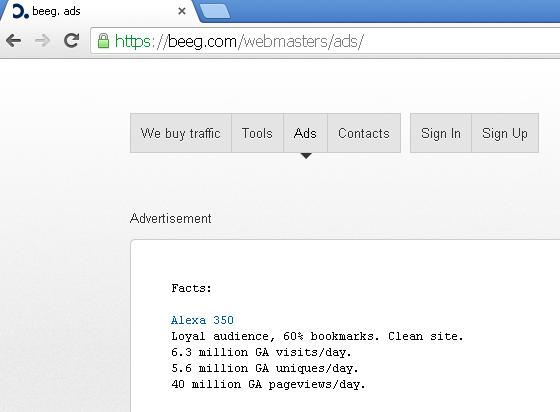Screen dimensions: 560x412
Task: Open the Tools menu item
Action: coord(257,133)
